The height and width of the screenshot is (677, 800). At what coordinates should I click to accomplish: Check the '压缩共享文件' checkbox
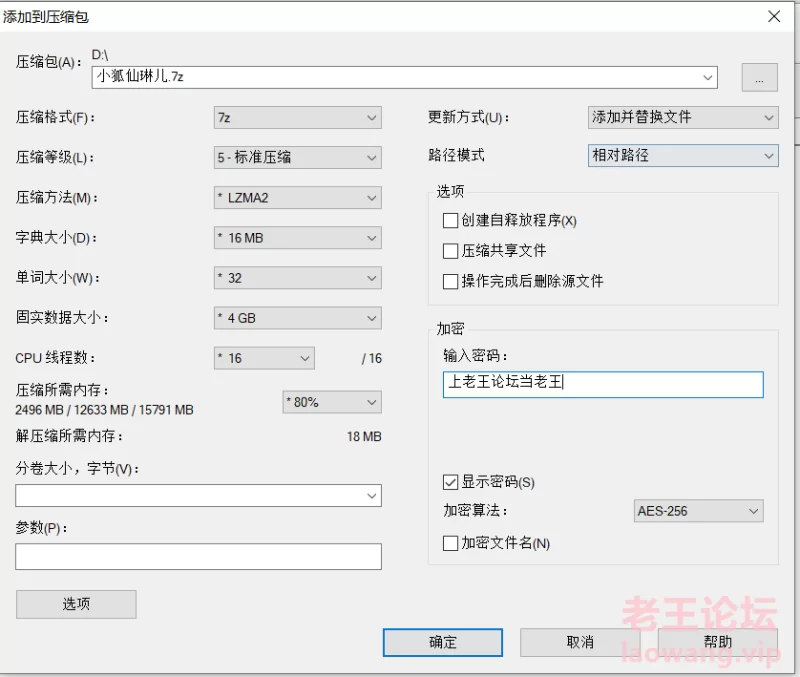(450, 250)
